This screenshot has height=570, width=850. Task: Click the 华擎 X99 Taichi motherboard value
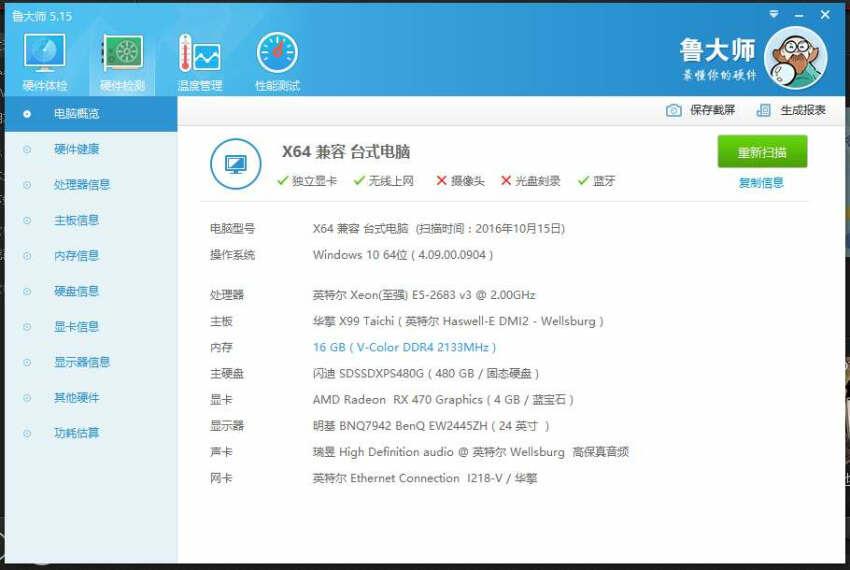(x=458, y=322)
